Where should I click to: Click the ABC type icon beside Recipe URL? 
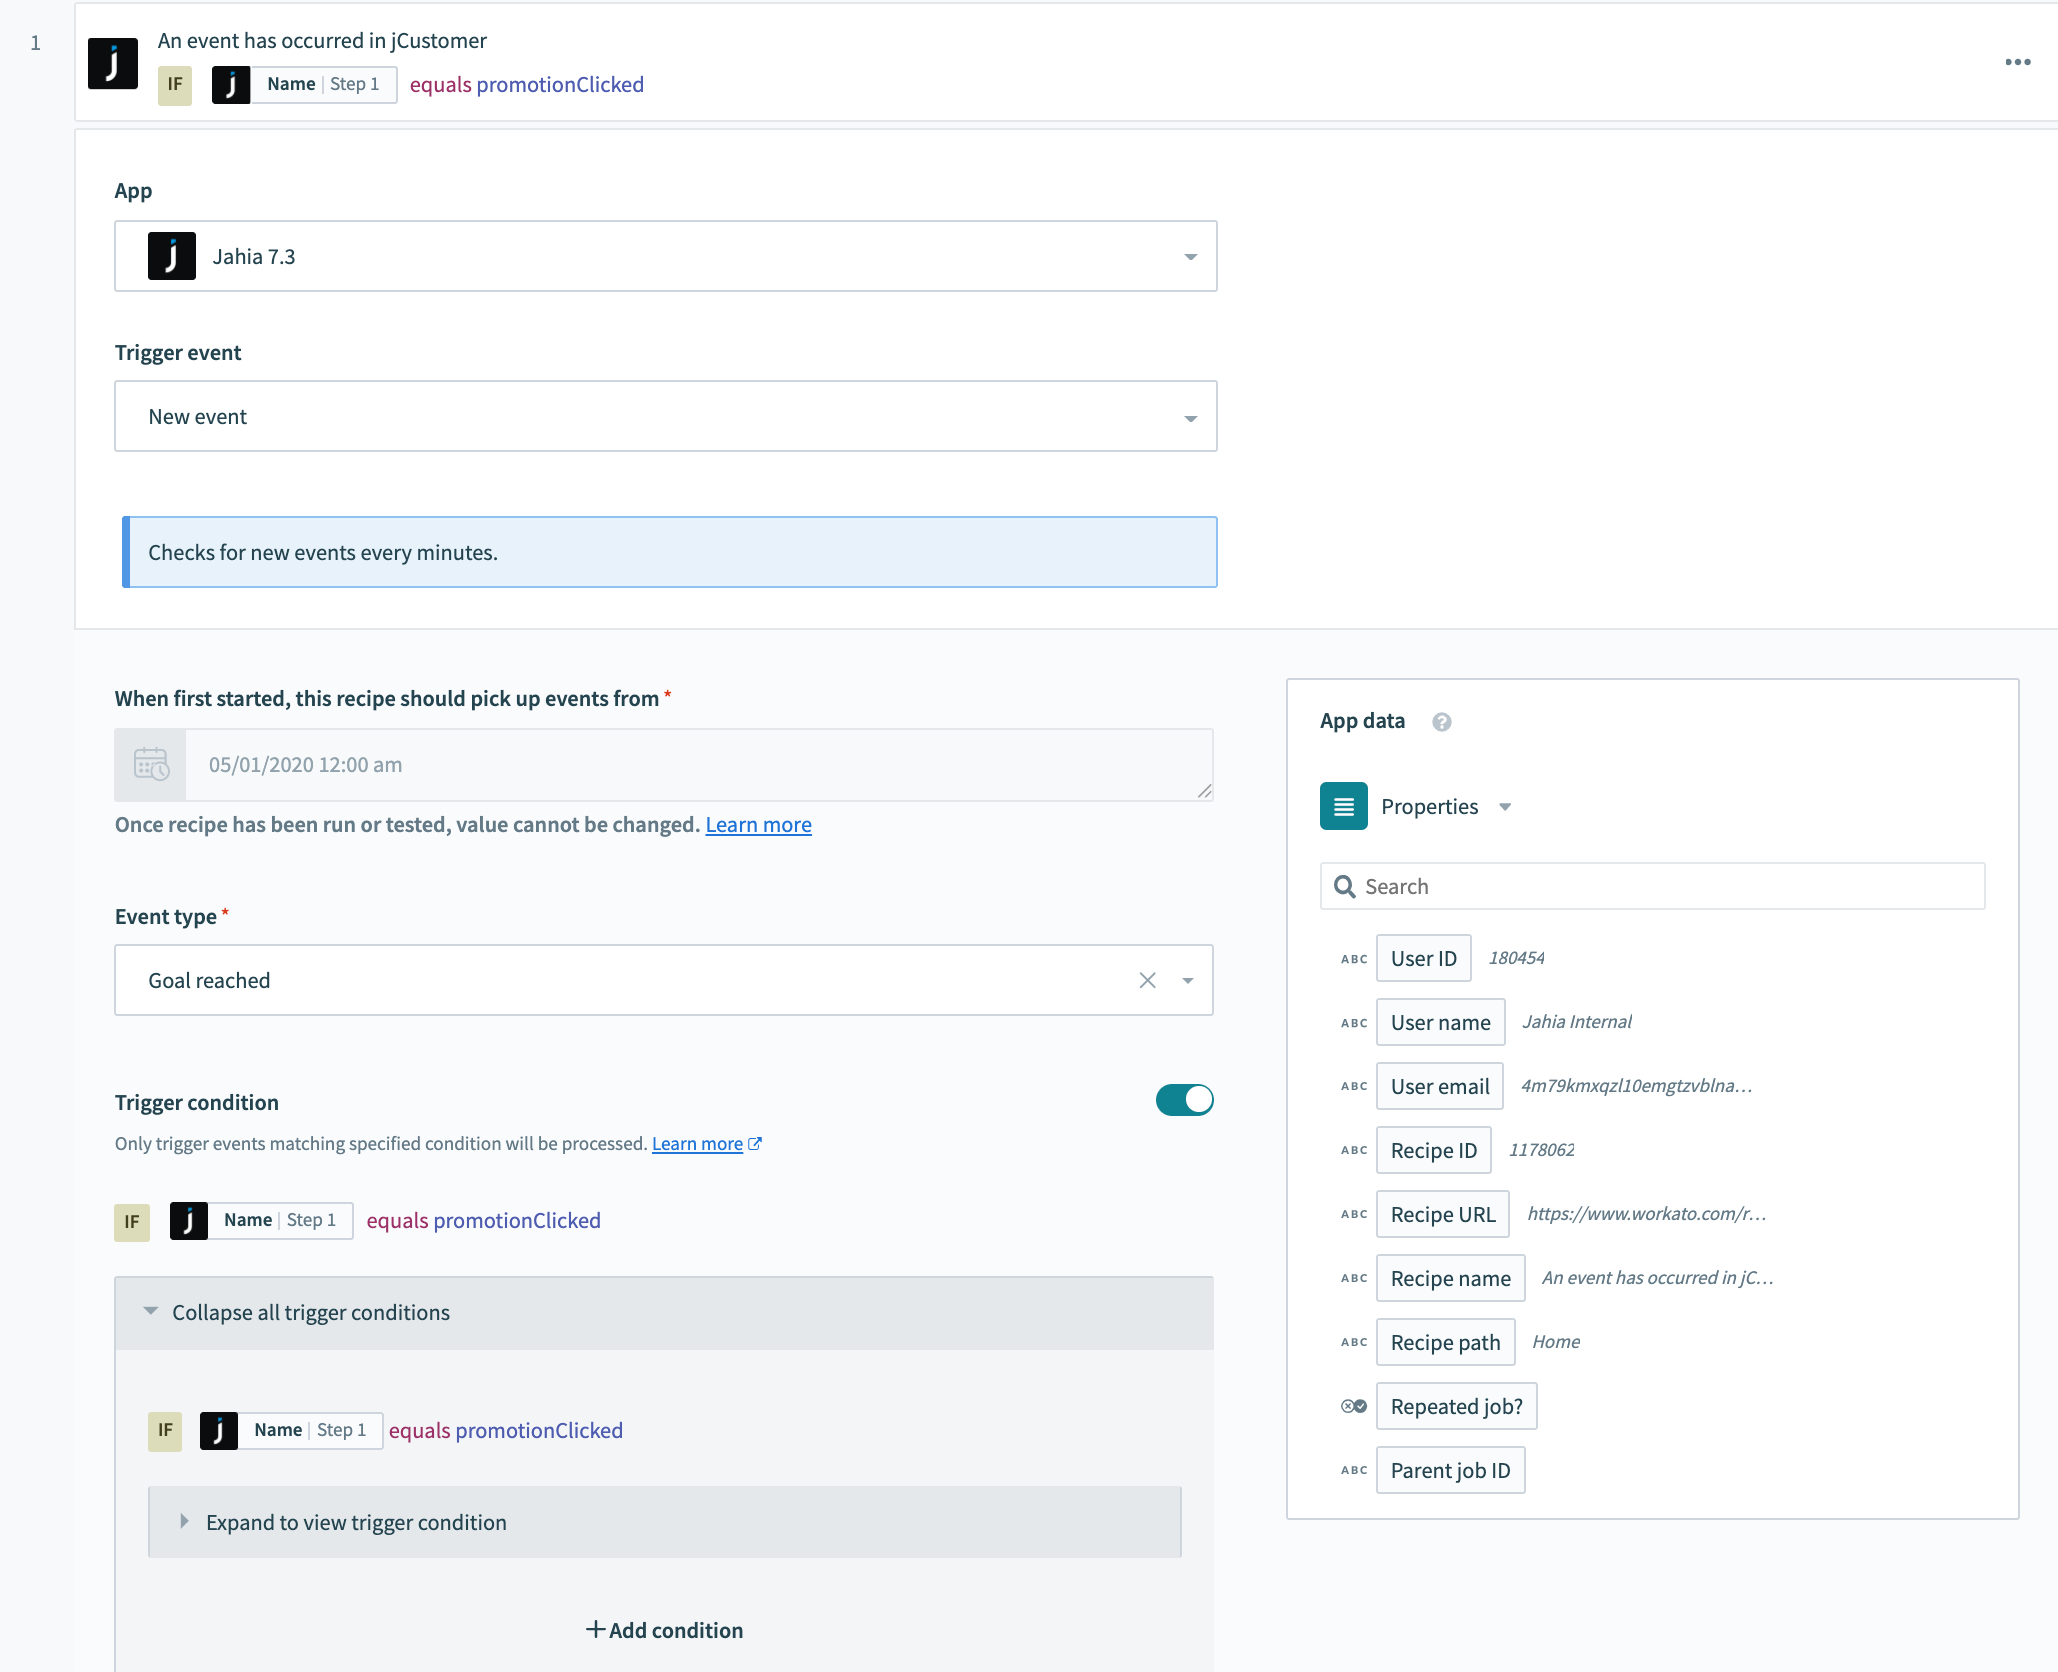(1353, 1214)
